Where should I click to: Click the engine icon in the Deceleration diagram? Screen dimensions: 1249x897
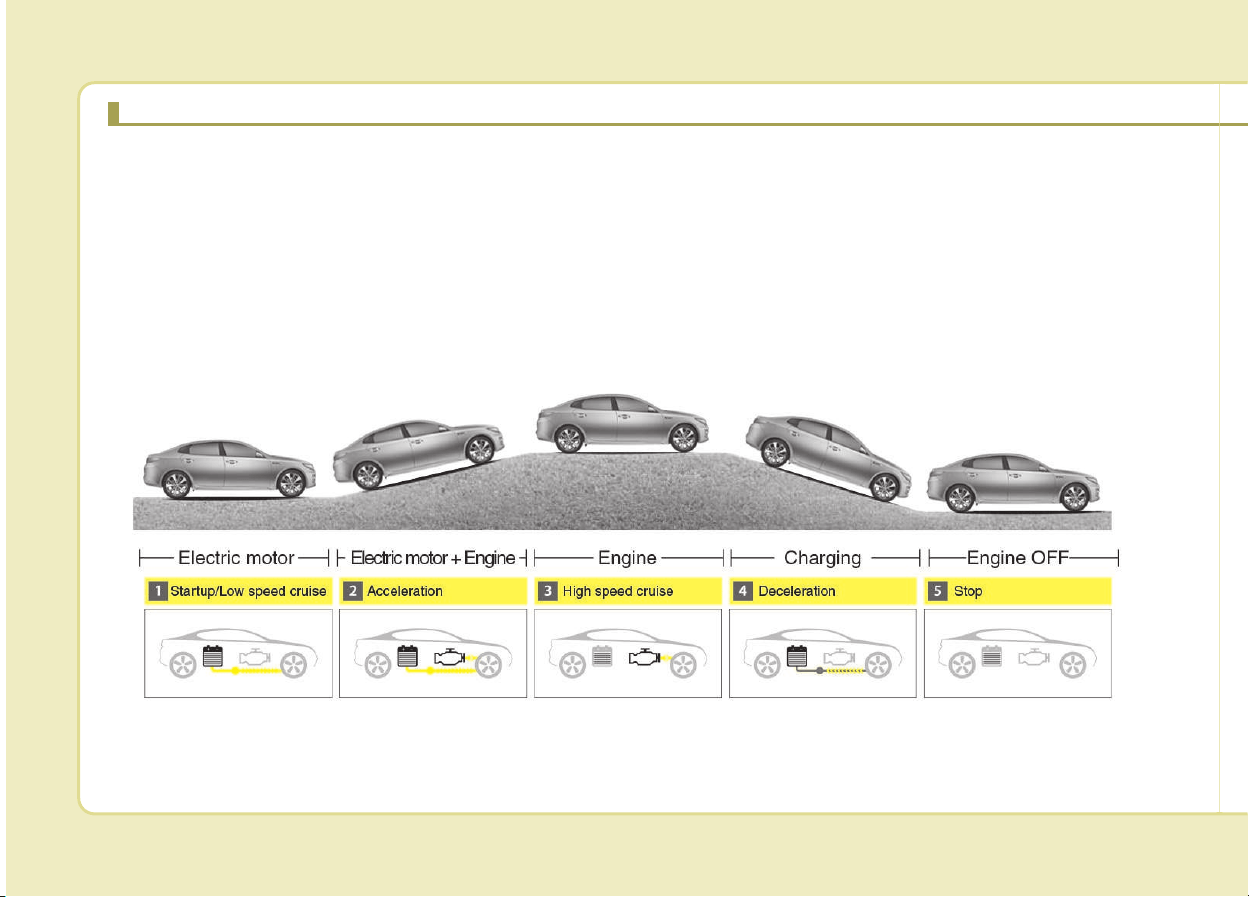[841, 658]
